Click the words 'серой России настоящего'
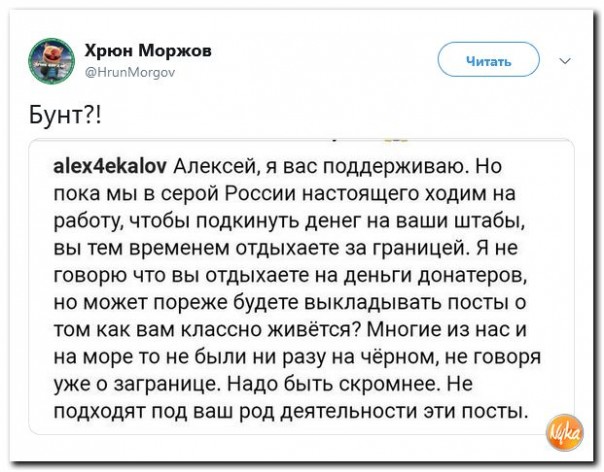The image size is (604, 472). (290, 194)
